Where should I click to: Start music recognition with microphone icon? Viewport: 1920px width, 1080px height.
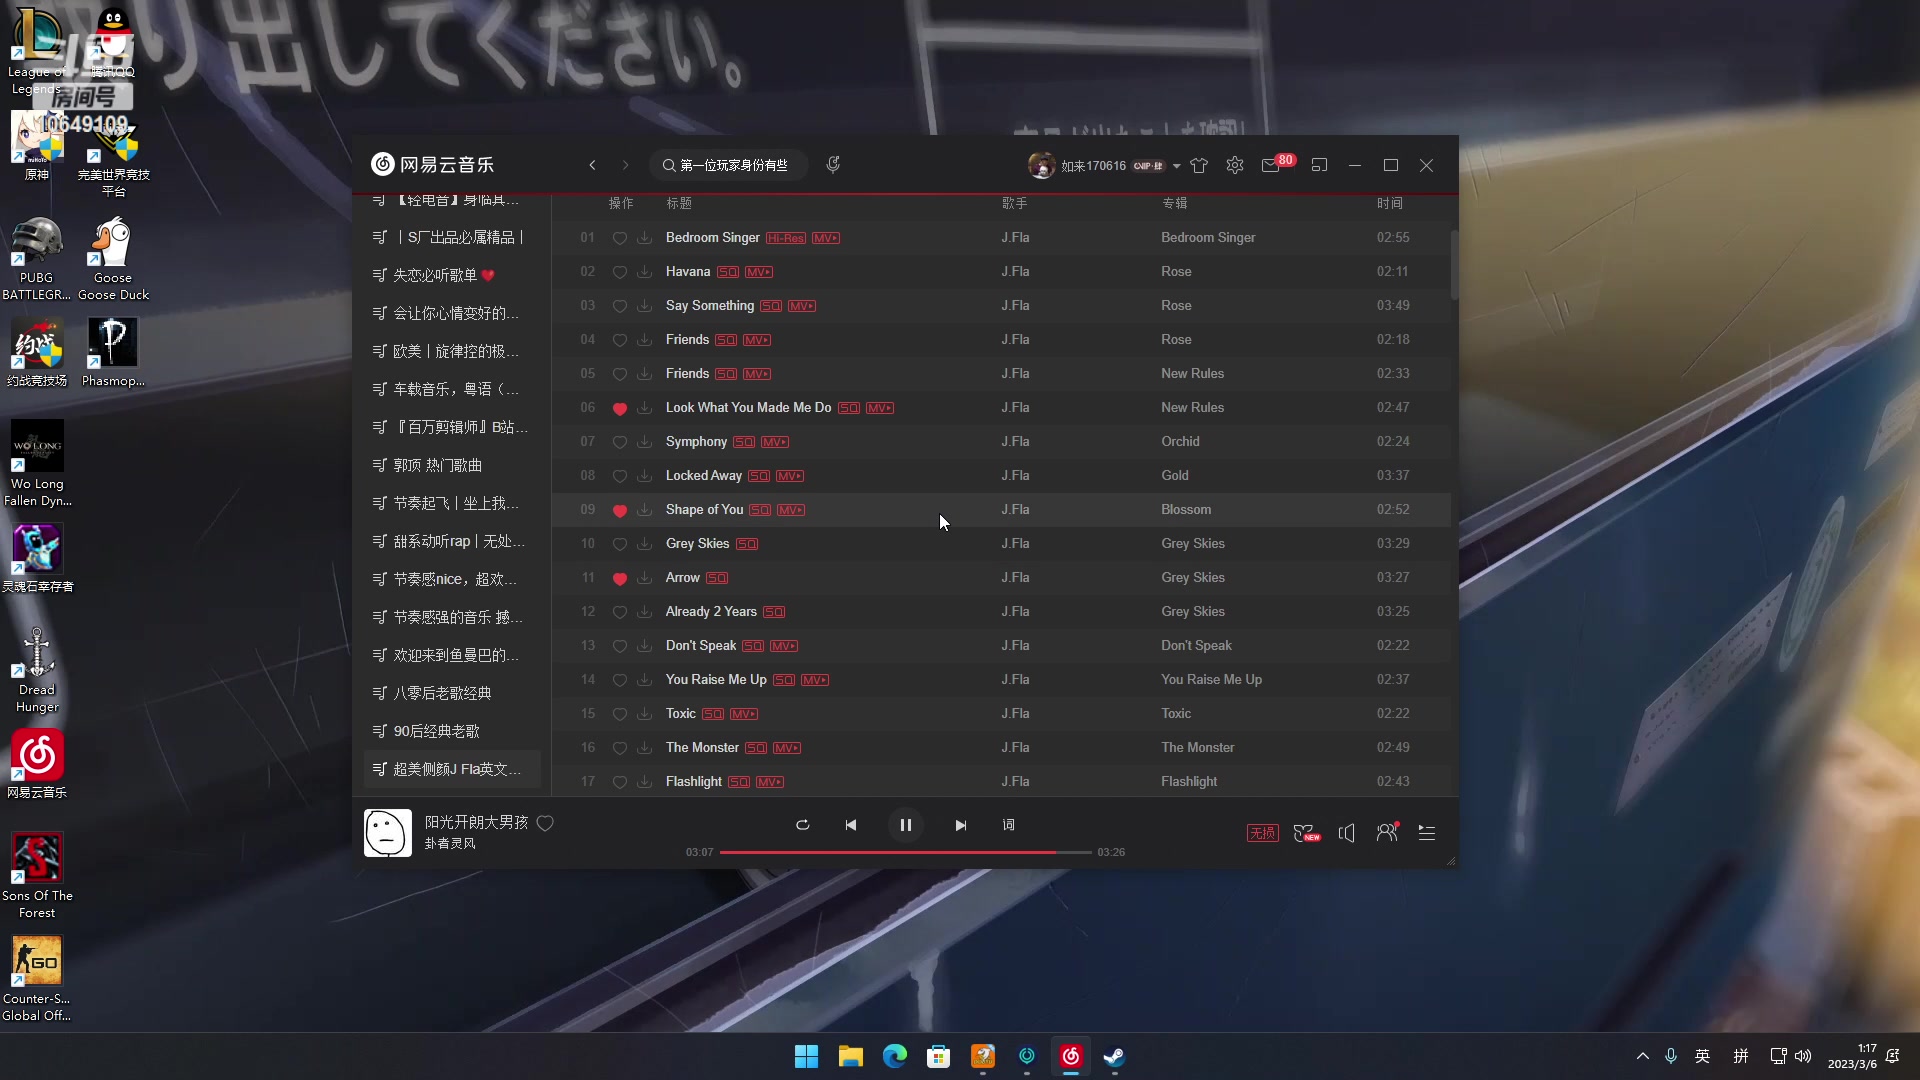834,164
